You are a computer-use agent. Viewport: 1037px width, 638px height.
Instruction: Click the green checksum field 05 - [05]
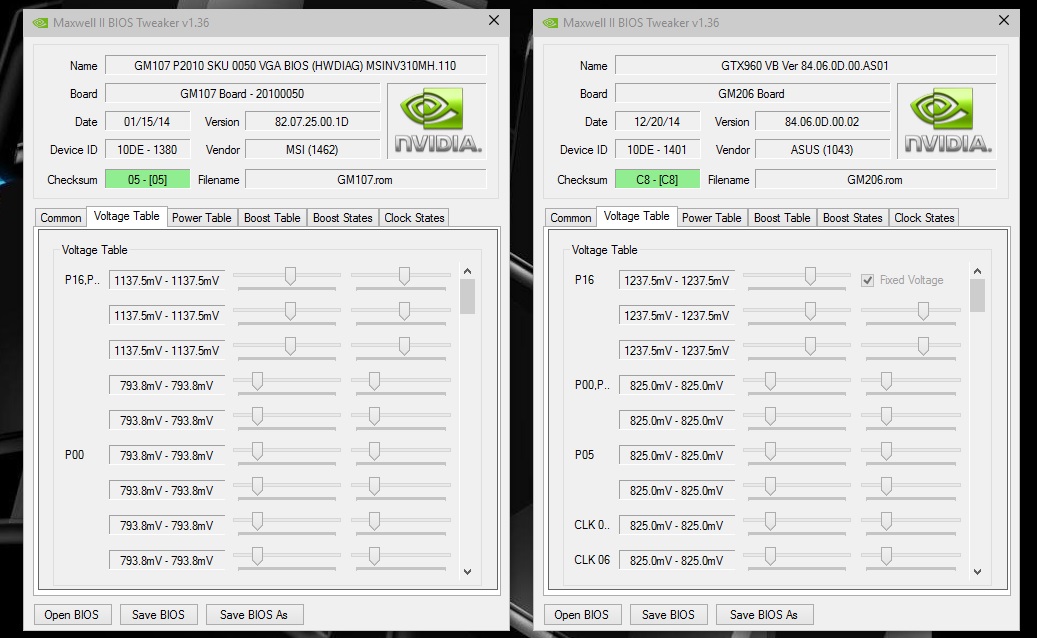(147, 180)
